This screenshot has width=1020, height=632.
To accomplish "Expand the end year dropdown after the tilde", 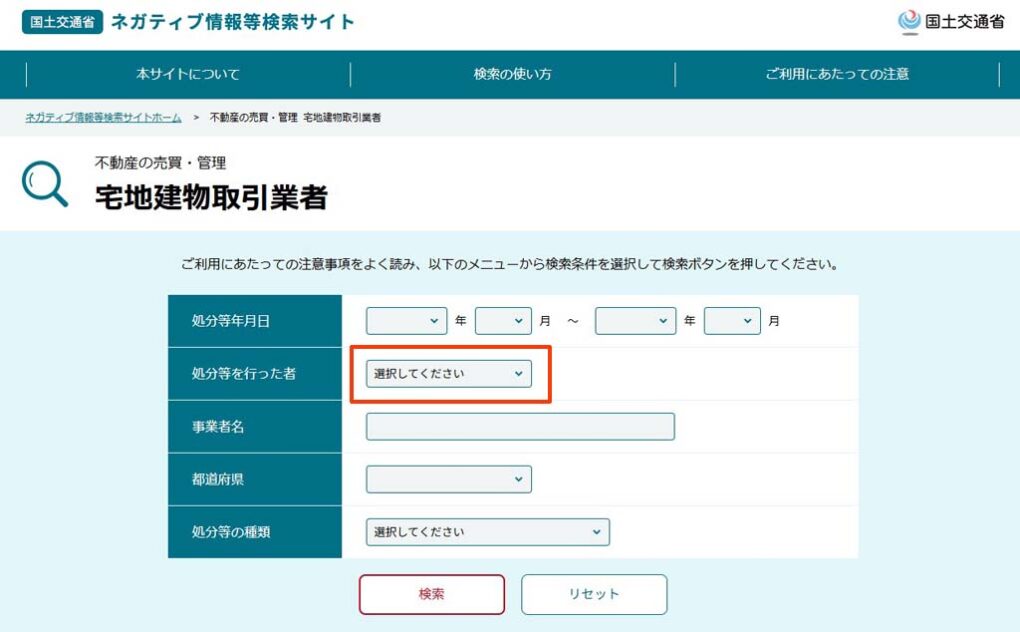I will [635, 321].
